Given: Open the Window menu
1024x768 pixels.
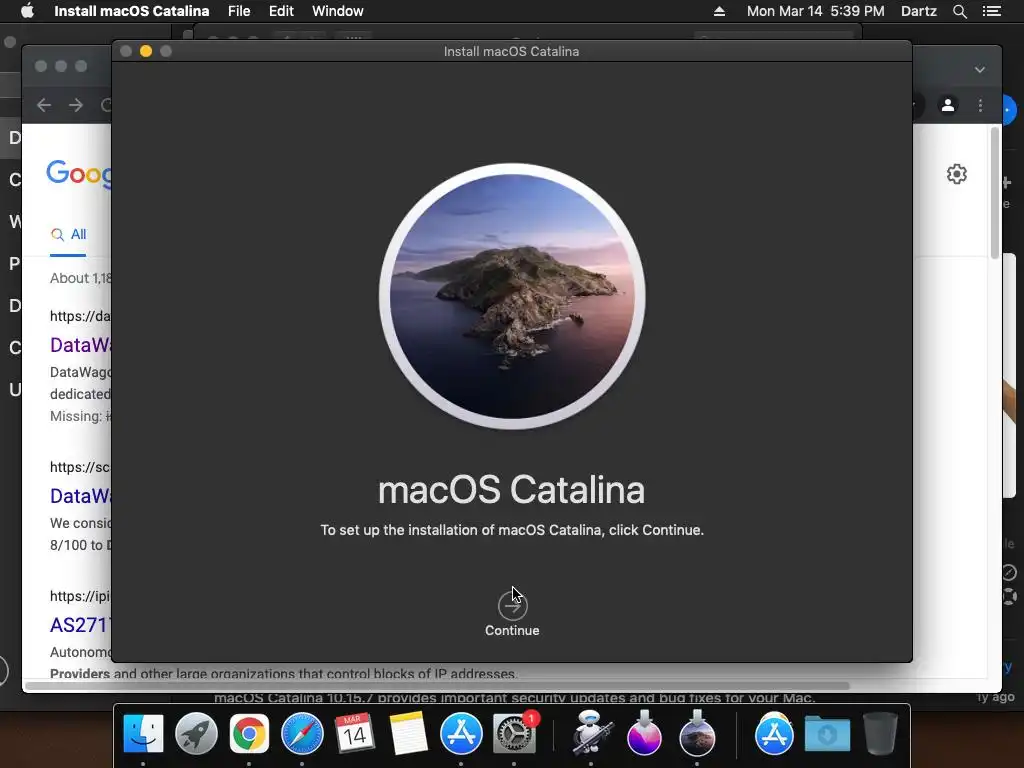Looking at the screenshot, I should [338, 11].
